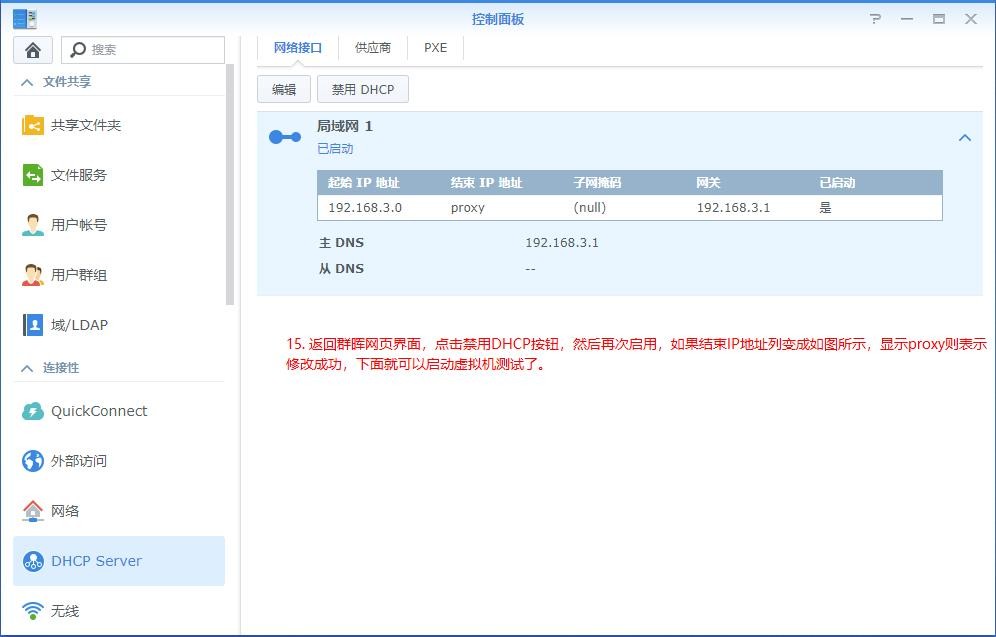Click the 是 enabled cell
Screen dimensions: 996x637
coord(825,208)
